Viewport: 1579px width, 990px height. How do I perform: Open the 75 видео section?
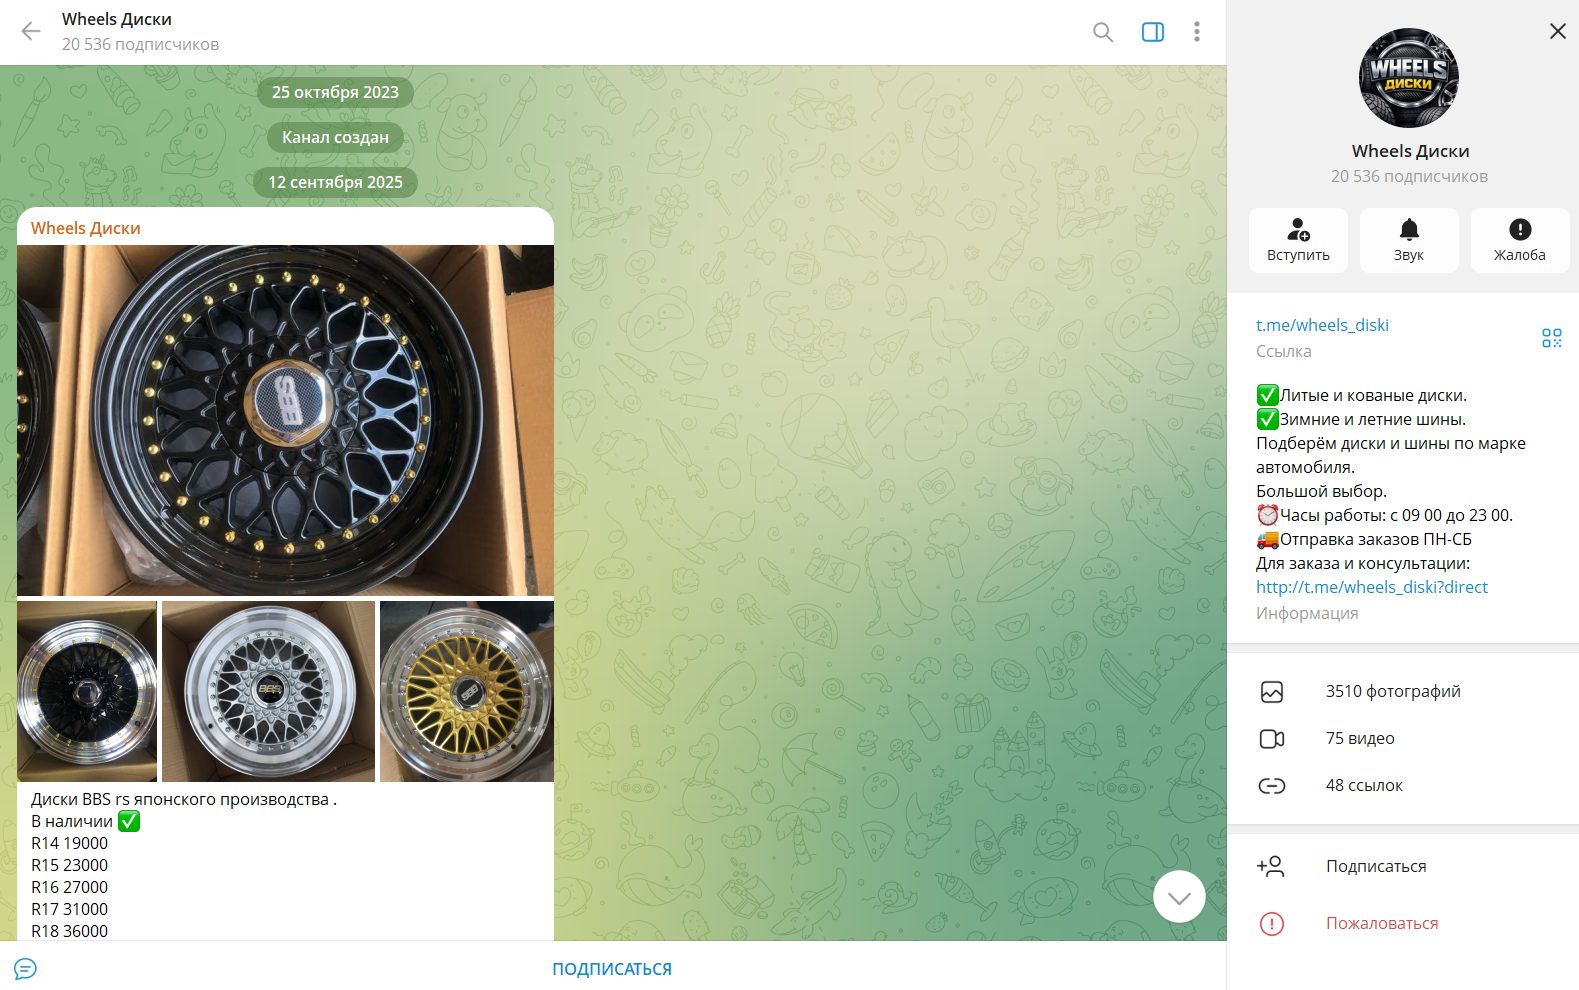pyautogui.click(x=1359, y=738)
